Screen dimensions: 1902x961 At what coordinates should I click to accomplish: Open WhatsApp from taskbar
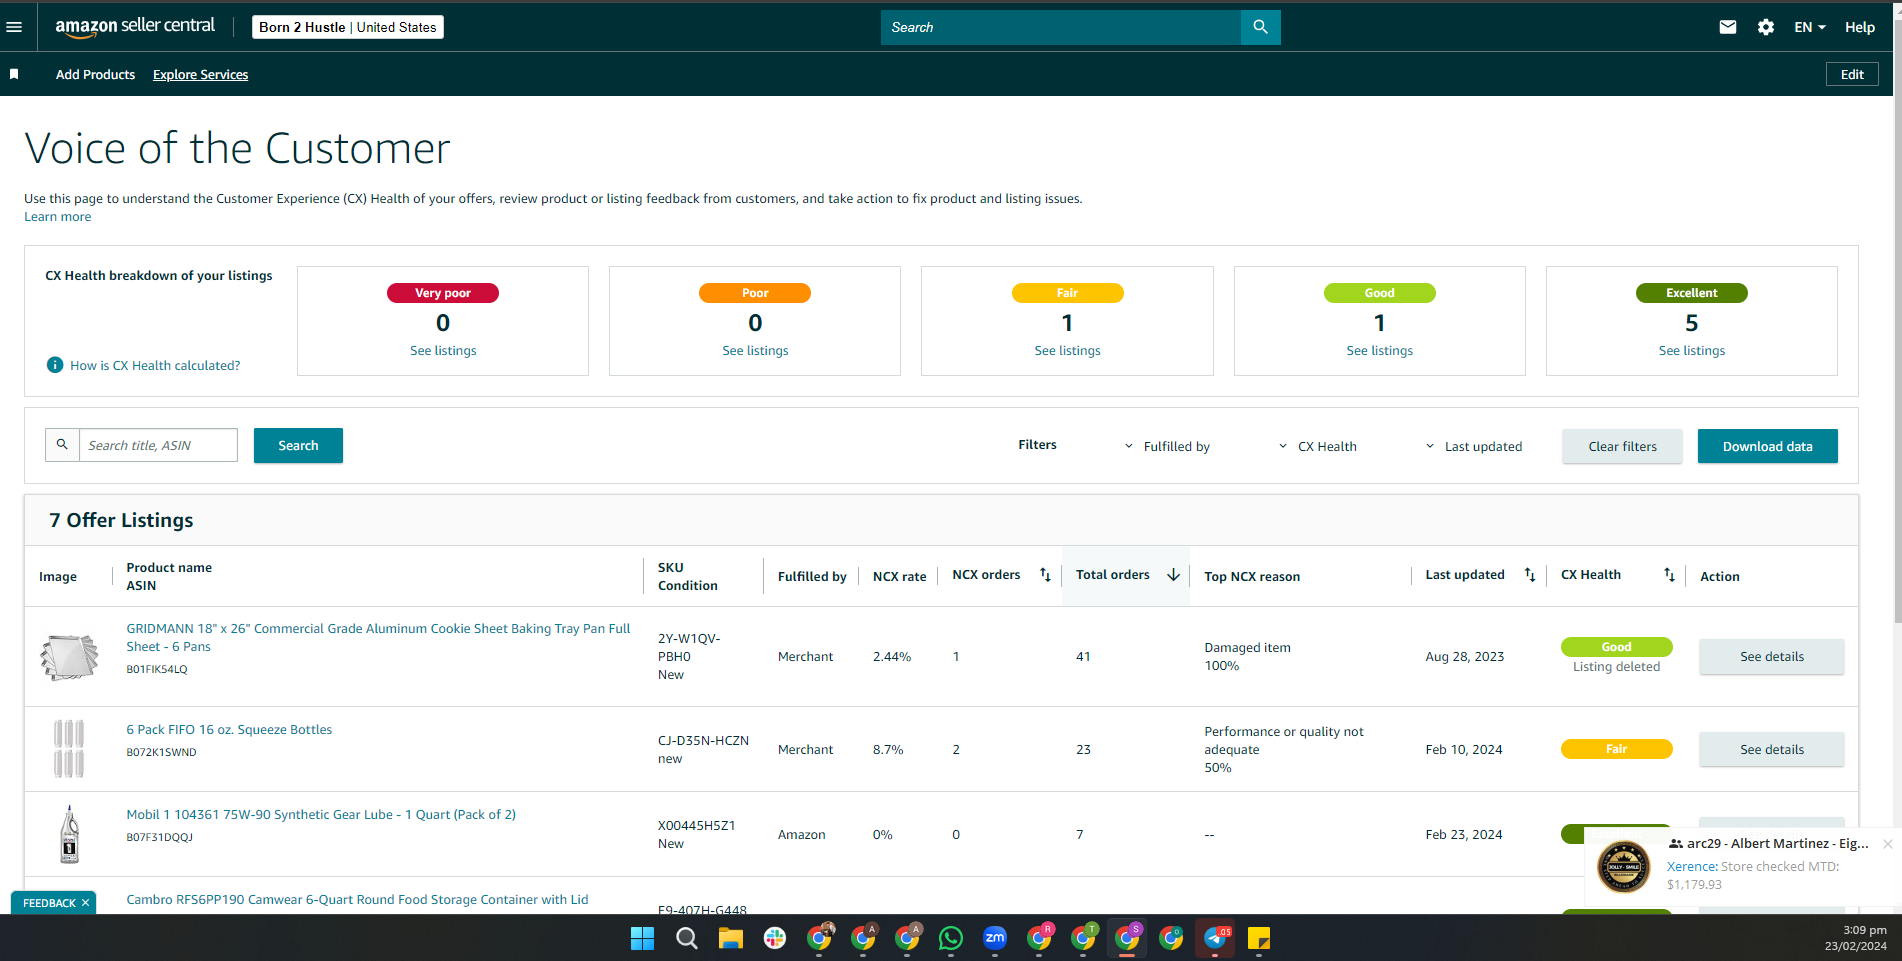[x=950, y=938]
